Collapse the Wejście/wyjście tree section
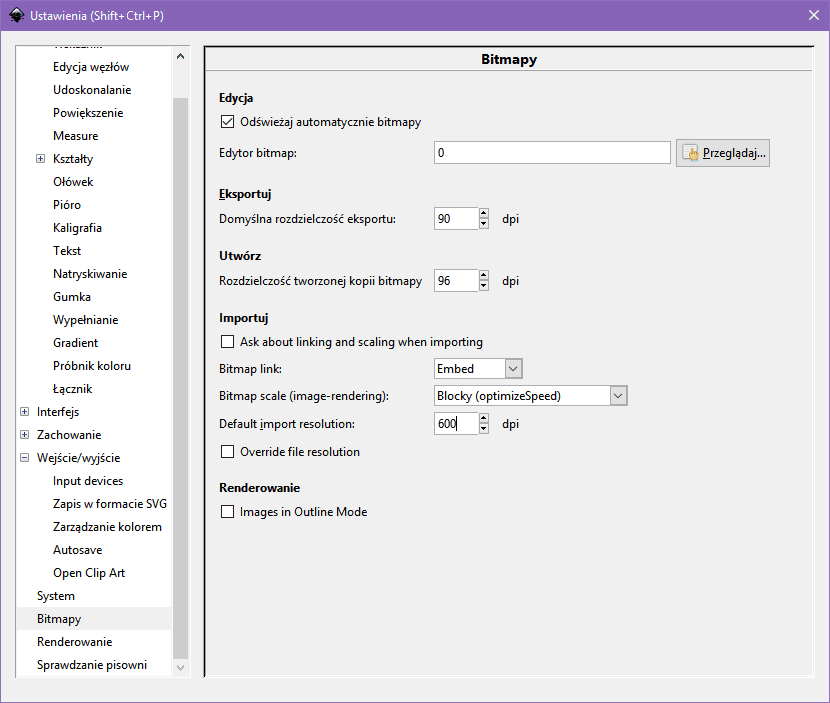Screen dimensions: 830x703 24,458
